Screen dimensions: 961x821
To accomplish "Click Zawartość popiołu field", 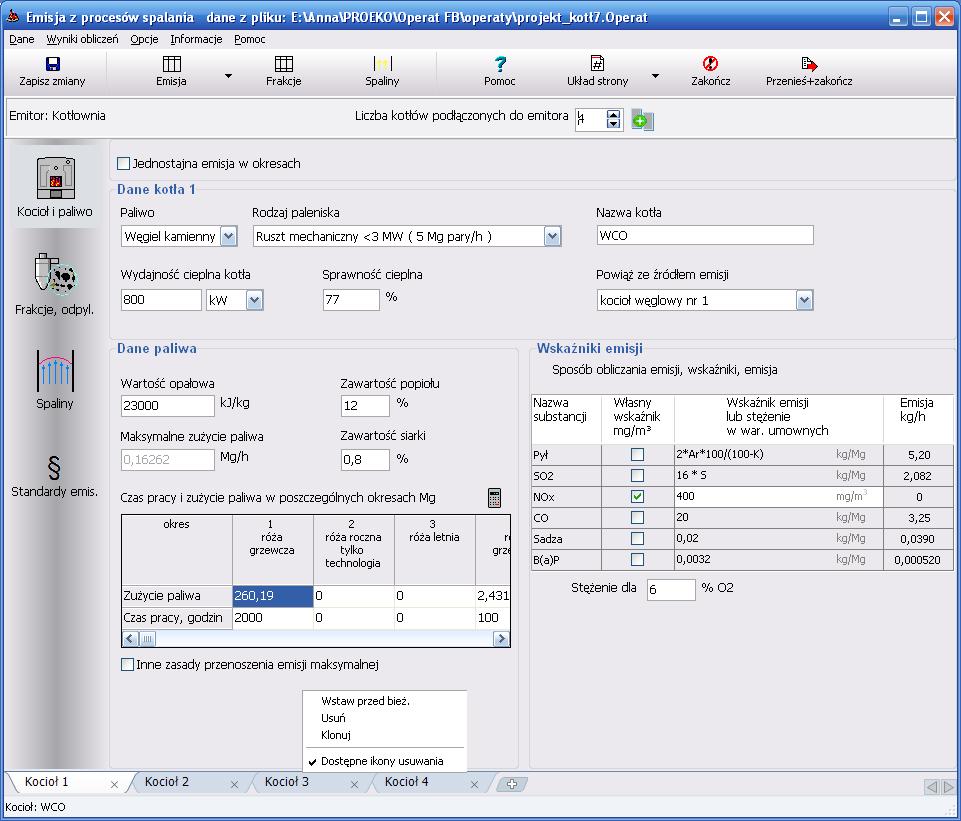I will (365, 406).
